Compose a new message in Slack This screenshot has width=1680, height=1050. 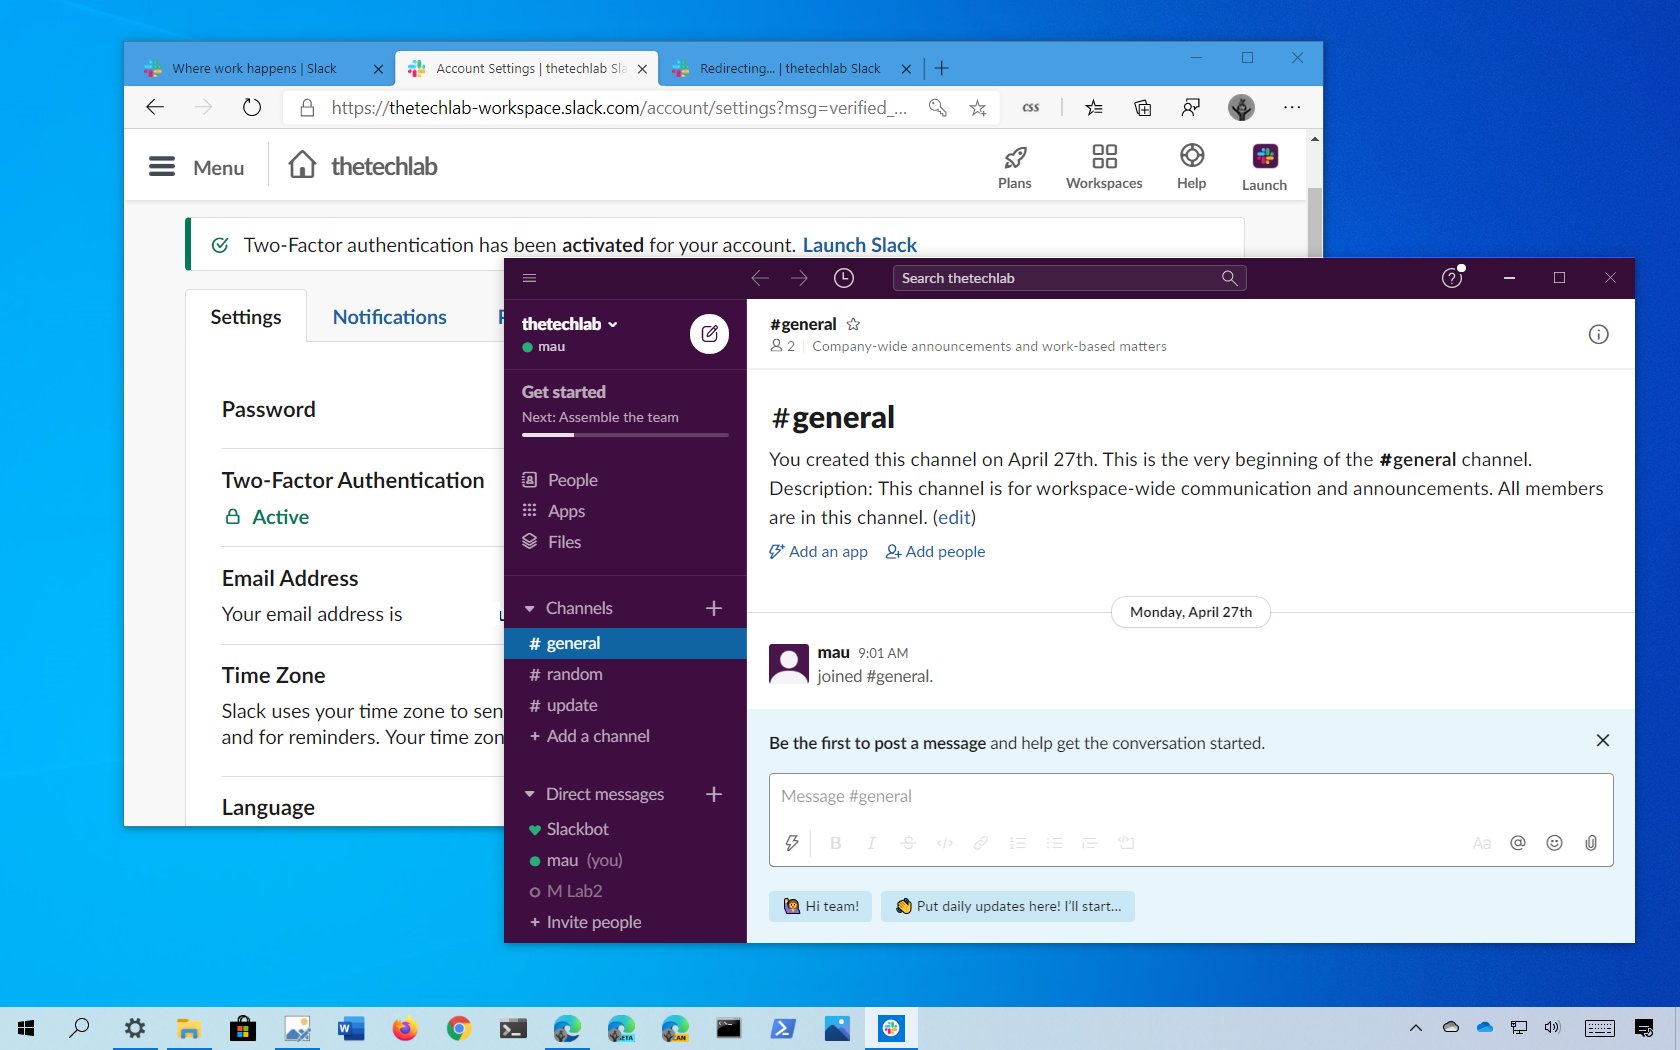709,334
